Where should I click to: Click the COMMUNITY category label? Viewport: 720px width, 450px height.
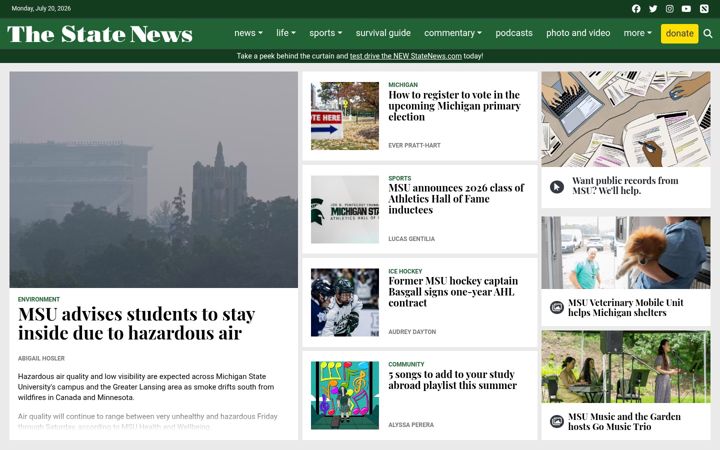(406, 364)
